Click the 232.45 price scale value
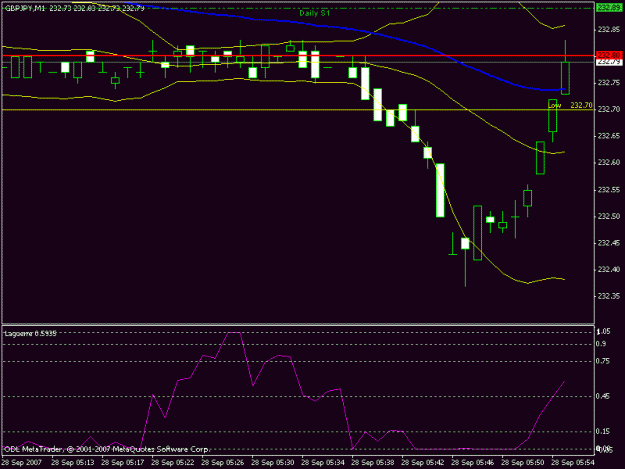Viewport: 625px width, 469px height. click(x=609, y=243)
